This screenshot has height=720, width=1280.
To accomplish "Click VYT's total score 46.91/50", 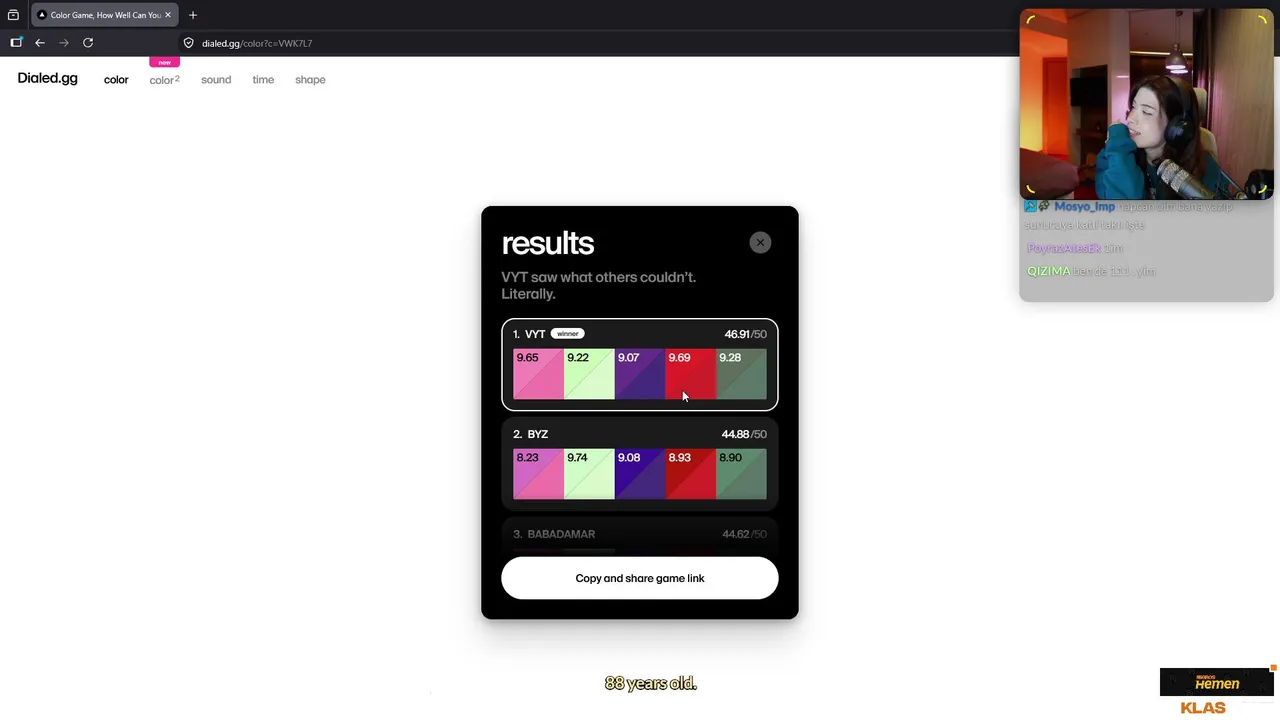I will coord(745,334).
